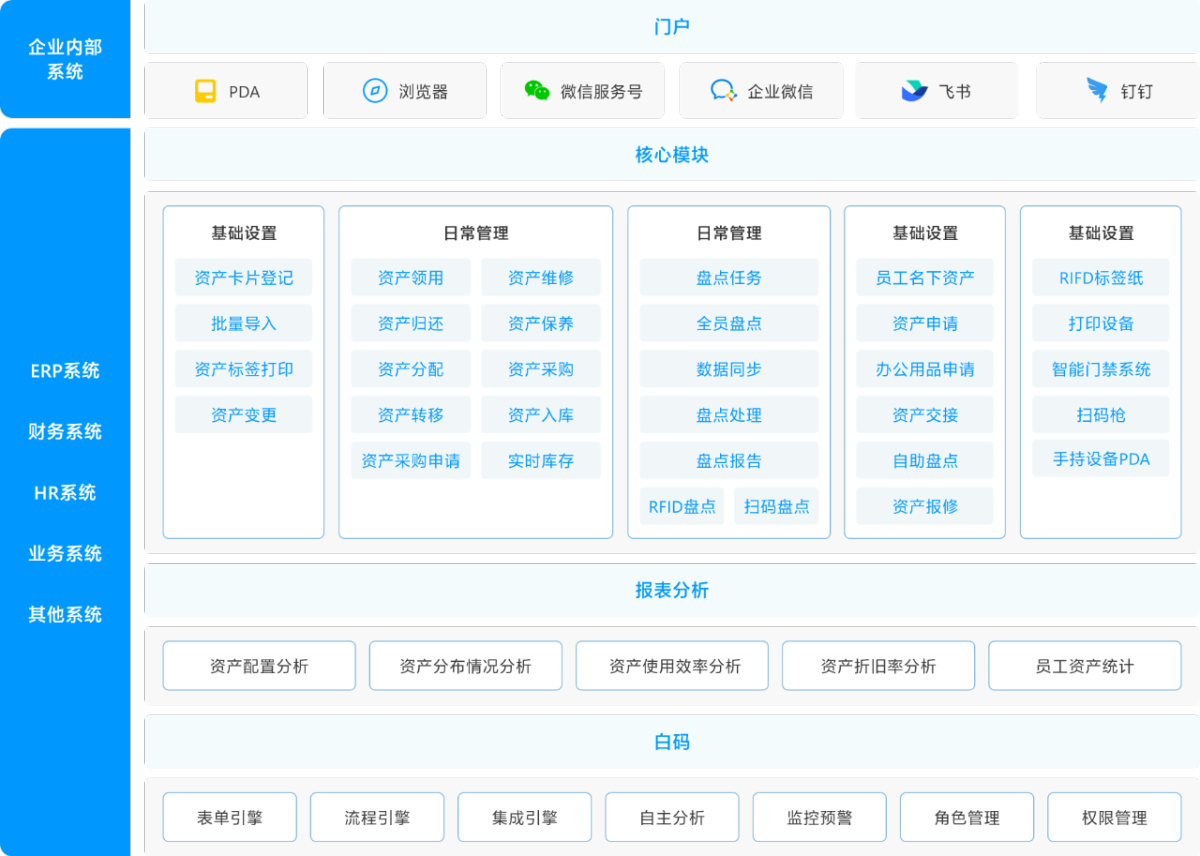
Task: Open the 资产使用效率分析 report
Action: [x=672, y=666]
